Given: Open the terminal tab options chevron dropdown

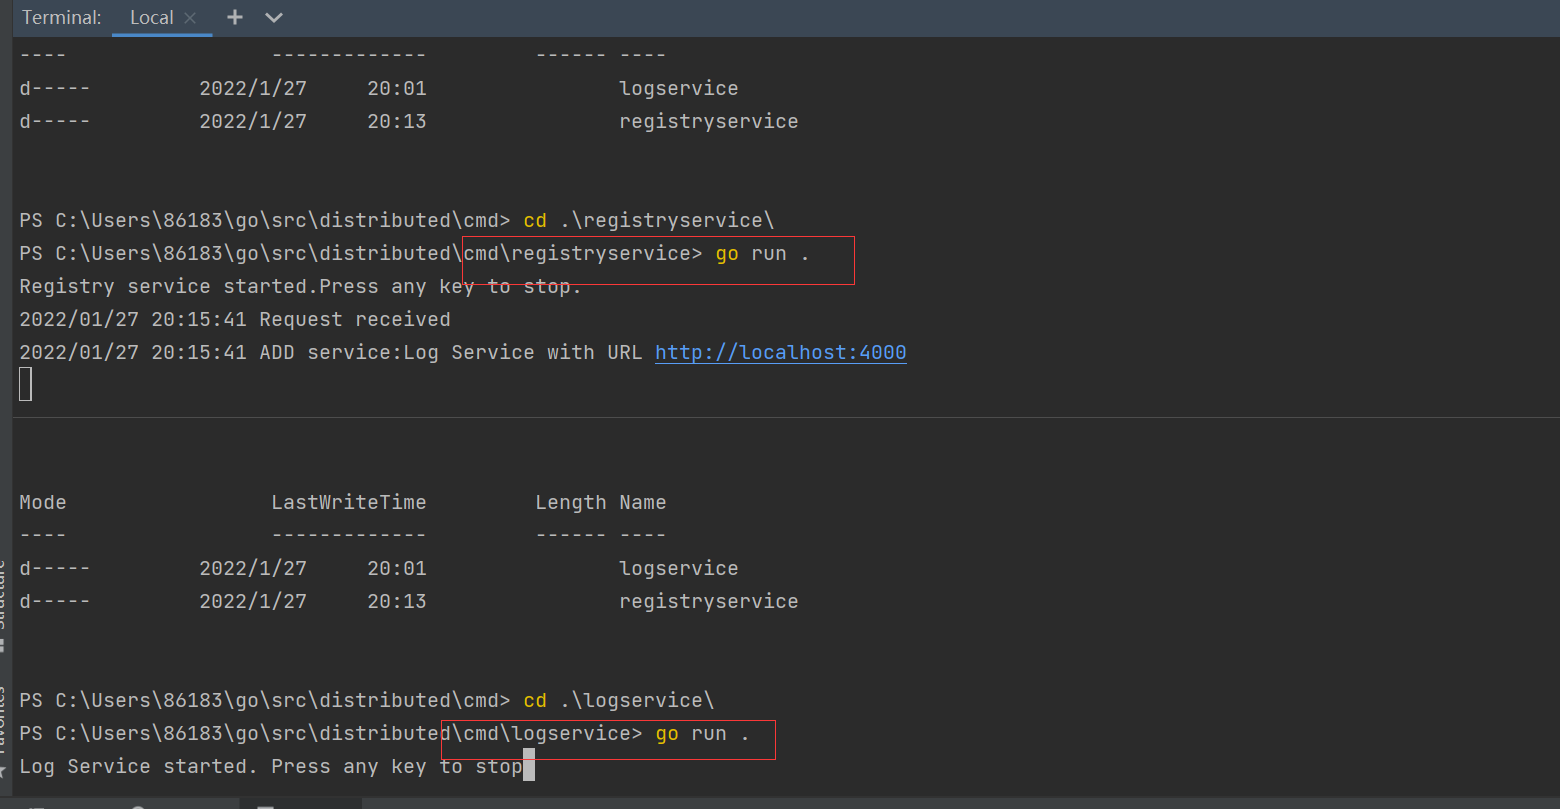Looking at the screenshot, I should (x=274, y=18).
